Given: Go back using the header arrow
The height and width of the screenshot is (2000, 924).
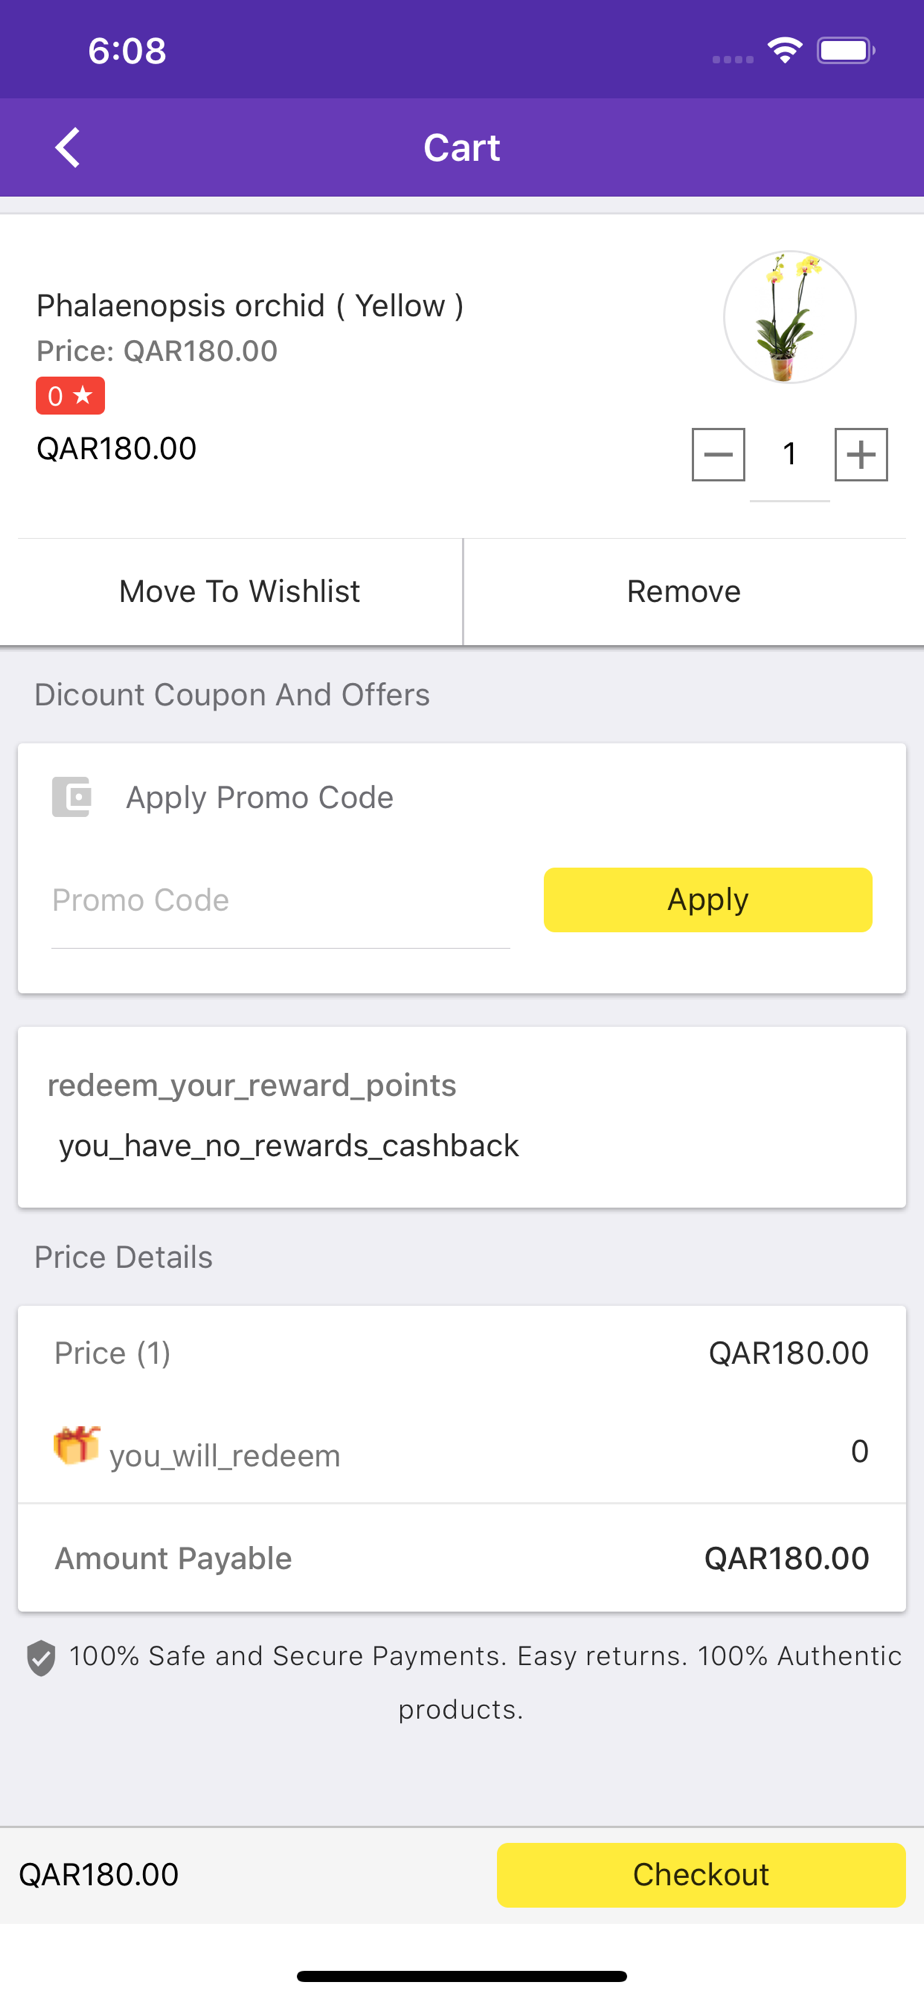Looking at the screenshot, I should pyautogui.click(x=67, y=148).
